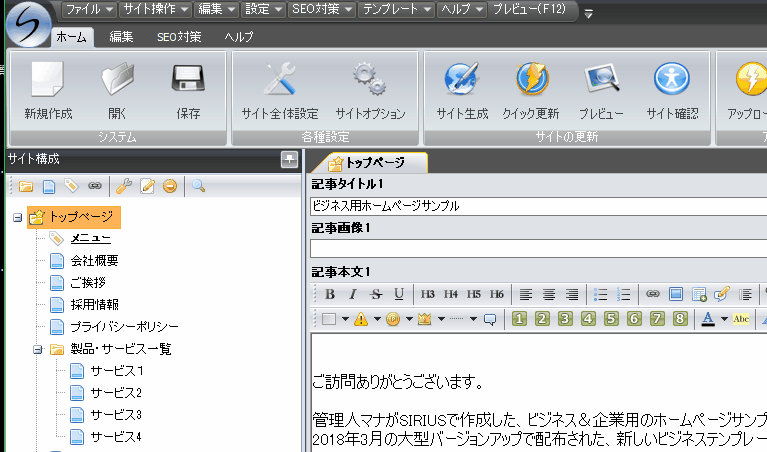Open the box frame dropdown arrow
Viewport: 767px width, 452px height.
click(x=345, y=319)
